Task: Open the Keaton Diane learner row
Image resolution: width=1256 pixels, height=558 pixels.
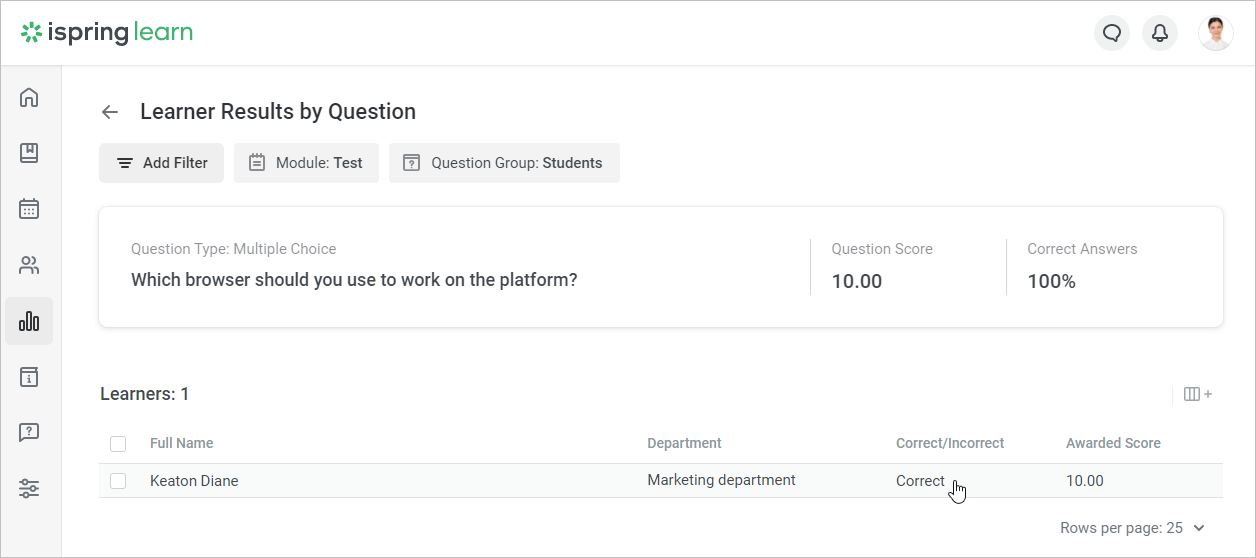Action: click(x=661, y=481)
